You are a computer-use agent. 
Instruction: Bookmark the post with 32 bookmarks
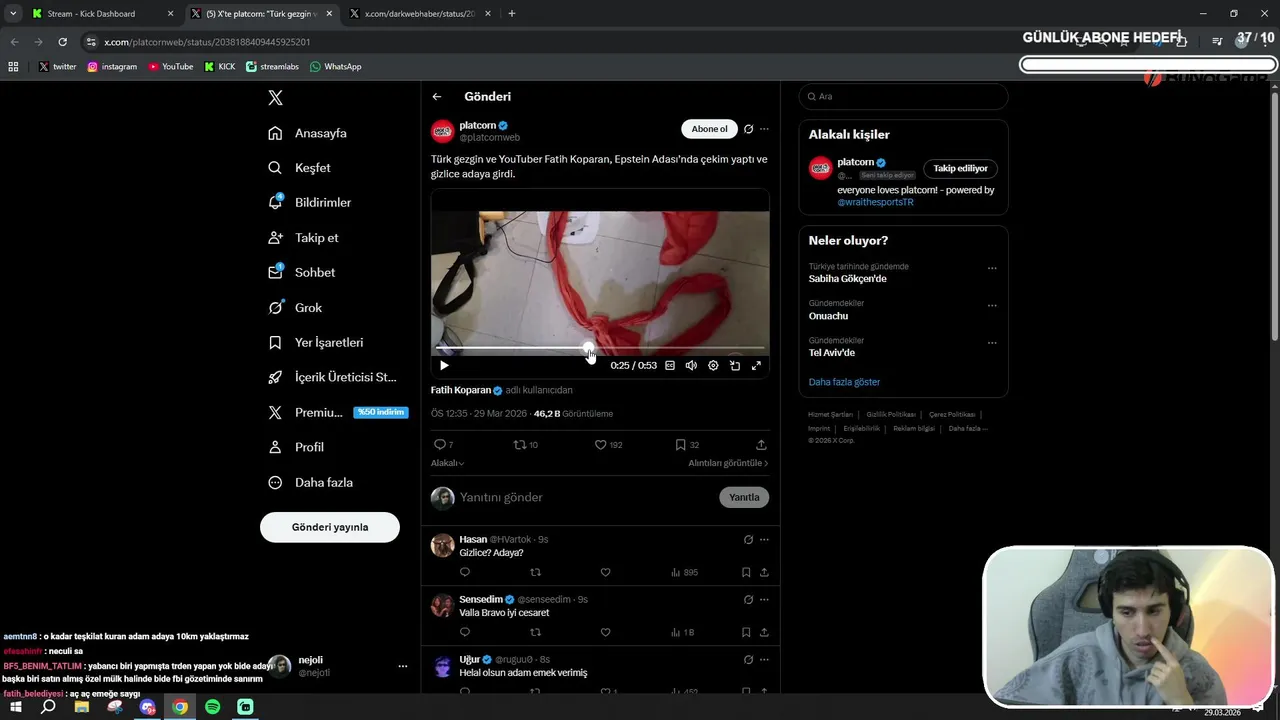coord(686,445)
